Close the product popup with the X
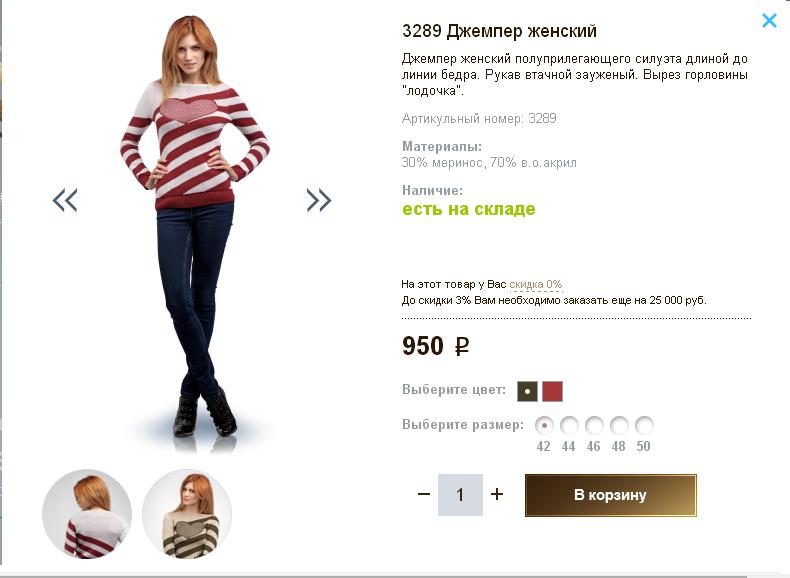The image size is (790, 578). [769, 20]
